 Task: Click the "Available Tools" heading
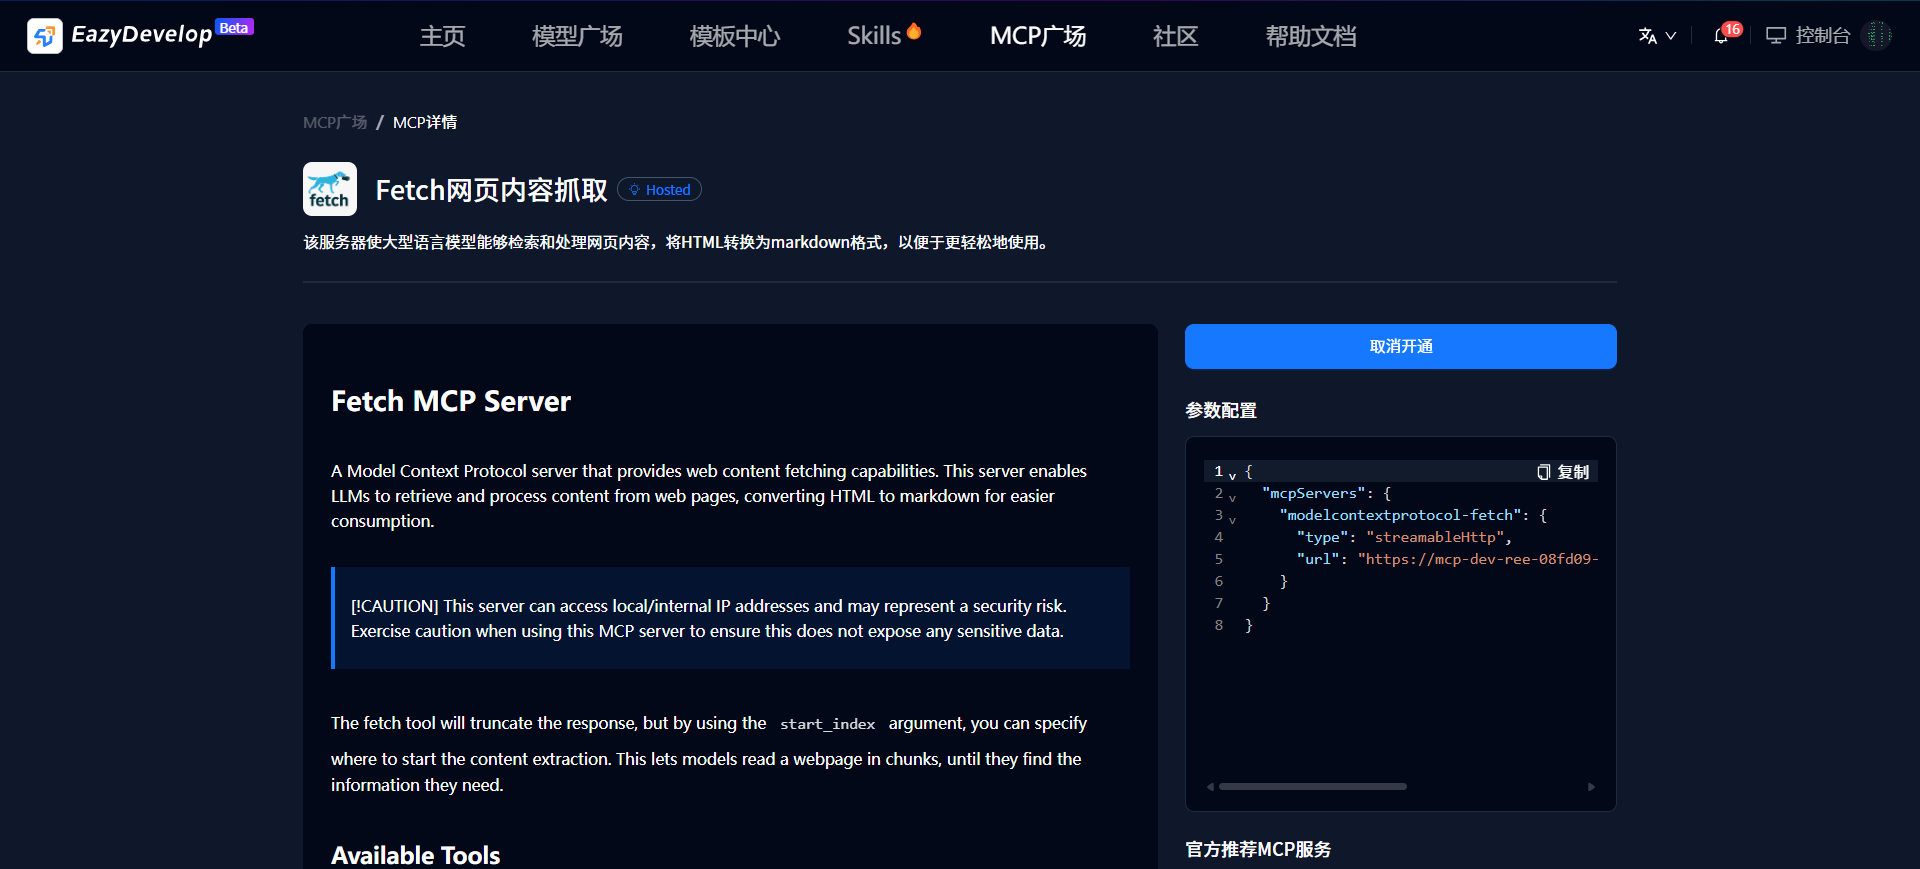[x=416, y=855]
